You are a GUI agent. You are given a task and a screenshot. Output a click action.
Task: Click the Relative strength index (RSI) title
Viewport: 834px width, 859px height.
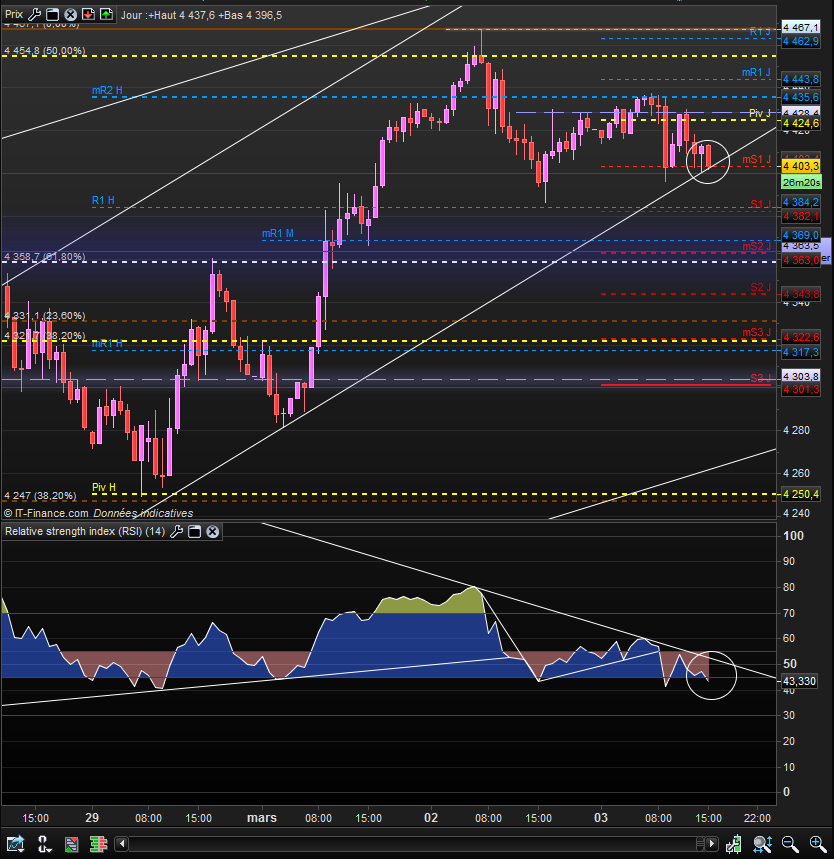[x=84, y=532]
